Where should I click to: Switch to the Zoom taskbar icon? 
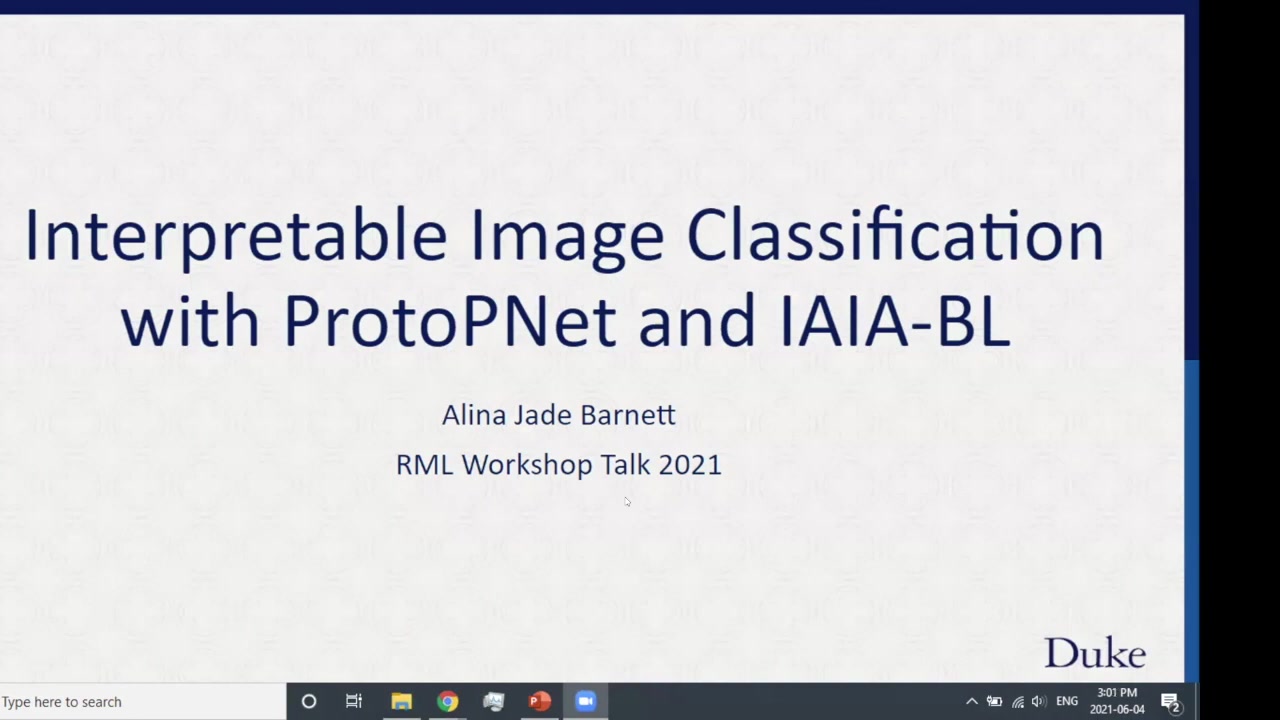pos(586,702)
